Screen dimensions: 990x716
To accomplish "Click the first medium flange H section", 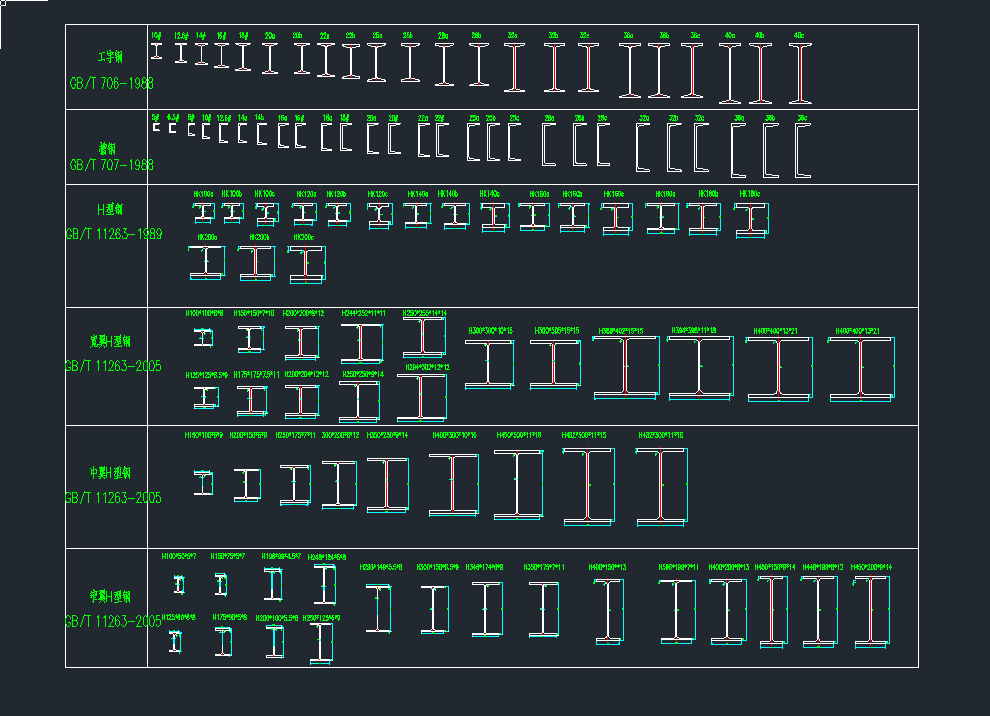I will [204, 483].
